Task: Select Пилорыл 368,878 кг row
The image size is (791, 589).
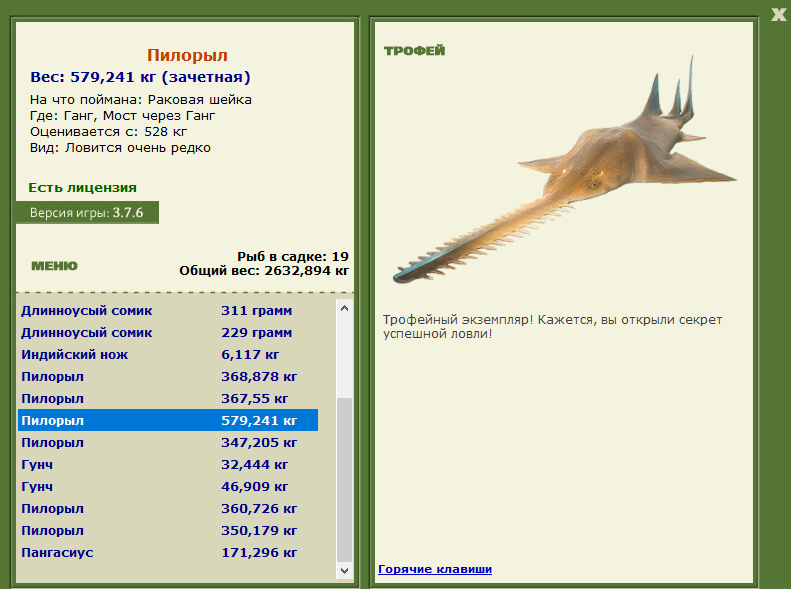Action: tap(168, 377)
